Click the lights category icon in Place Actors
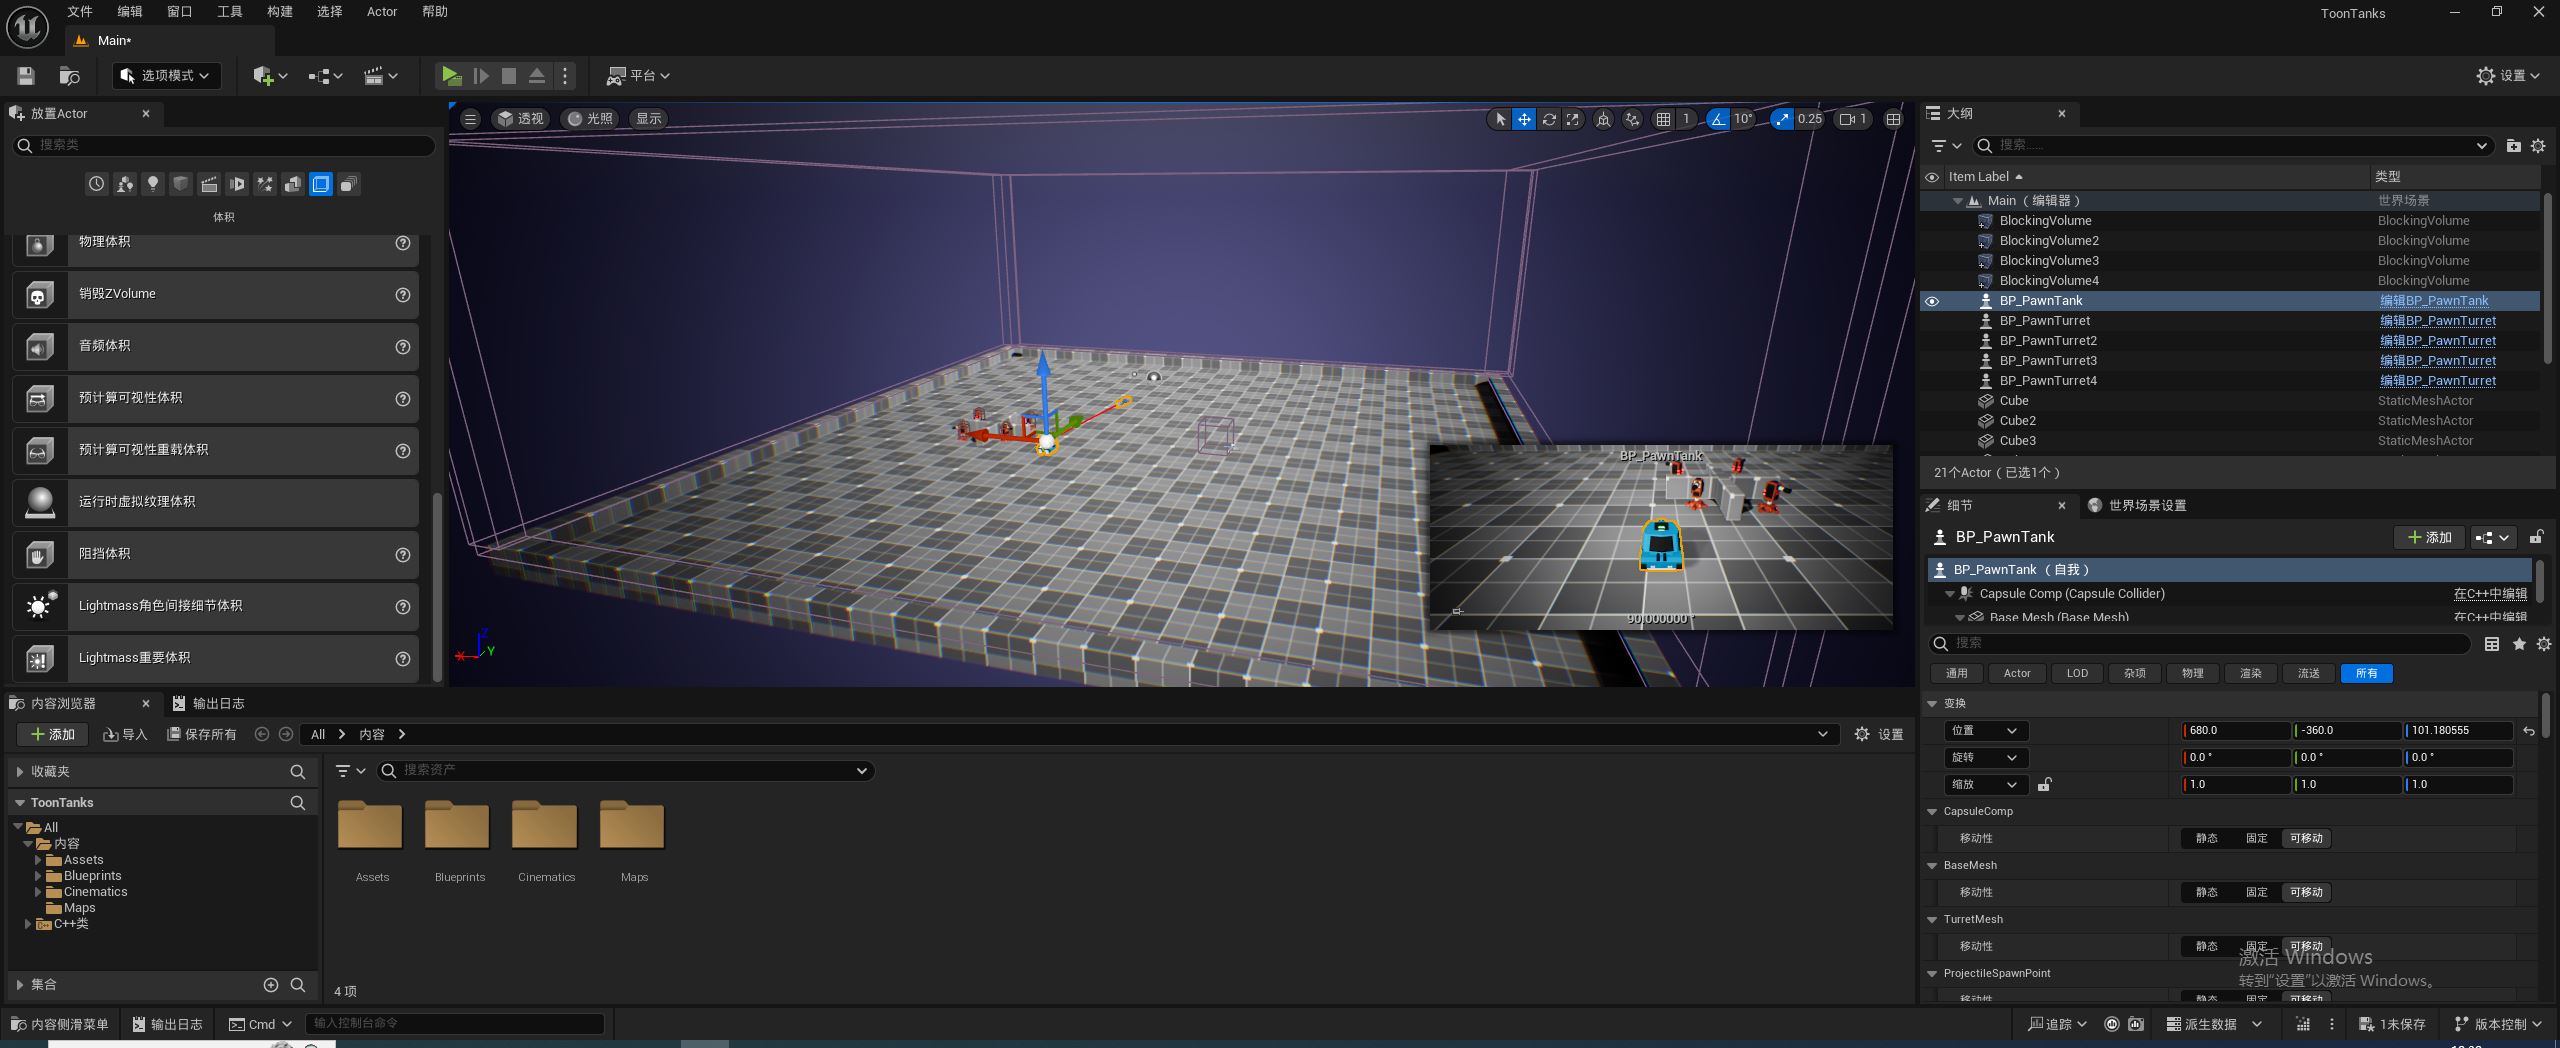 (x=153, y=184)
